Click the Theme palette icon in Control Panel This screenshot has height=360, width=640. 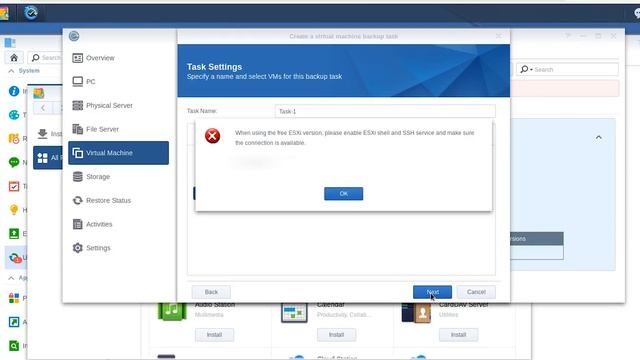coord(14,115)
